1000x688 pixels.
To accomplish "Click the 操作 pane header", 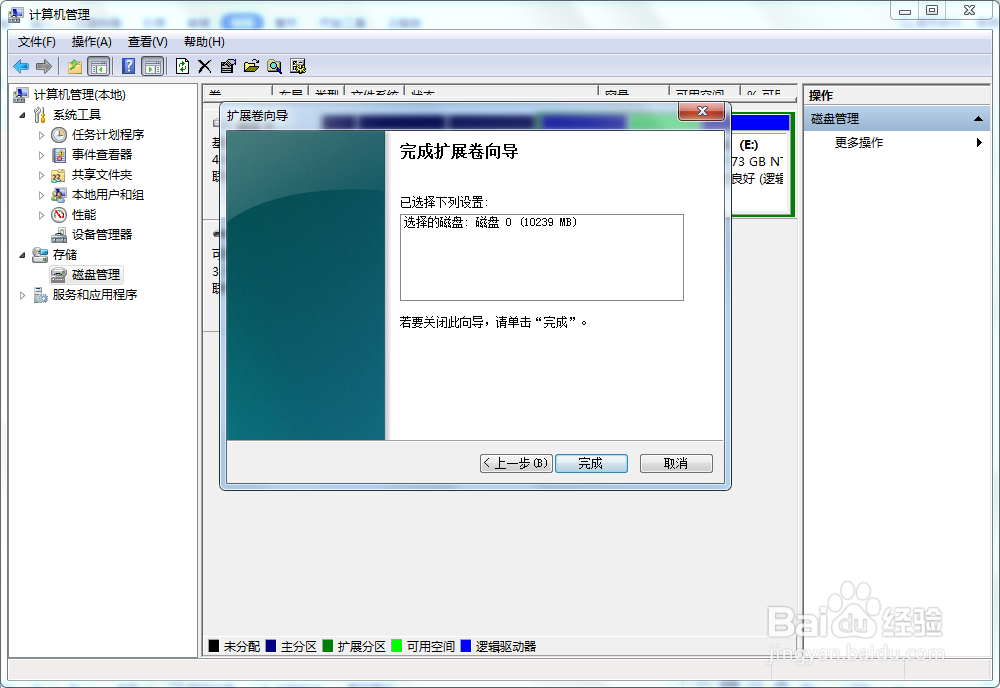I will click(x=821, y=96).
